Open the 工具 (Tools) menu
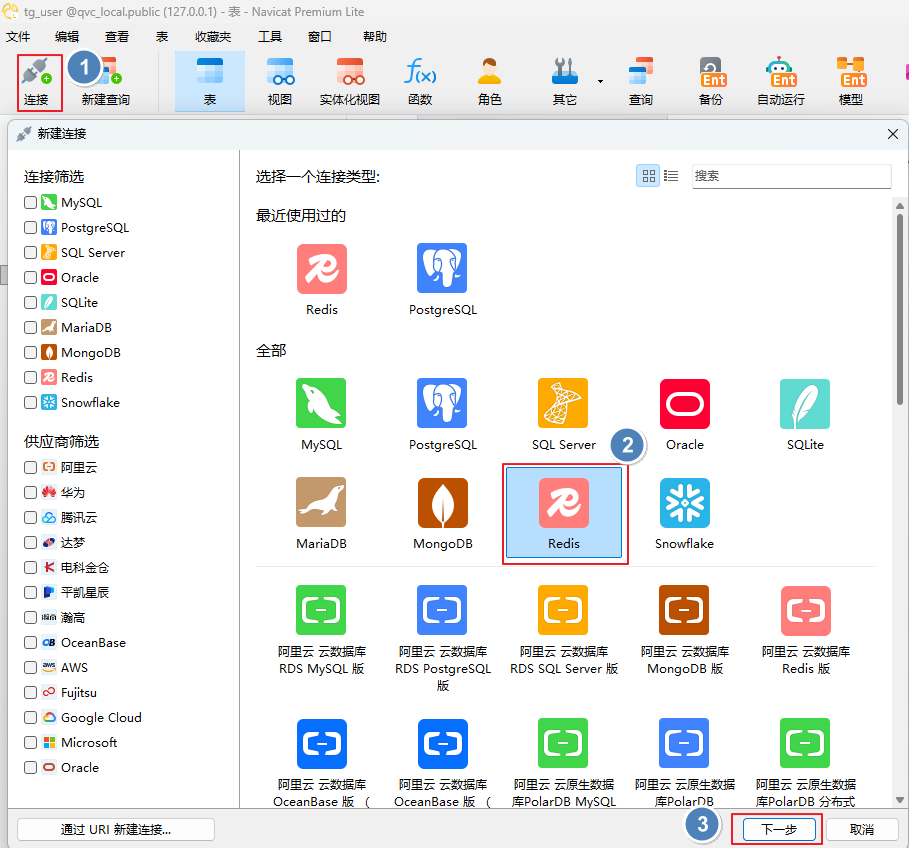 [270, 37]
